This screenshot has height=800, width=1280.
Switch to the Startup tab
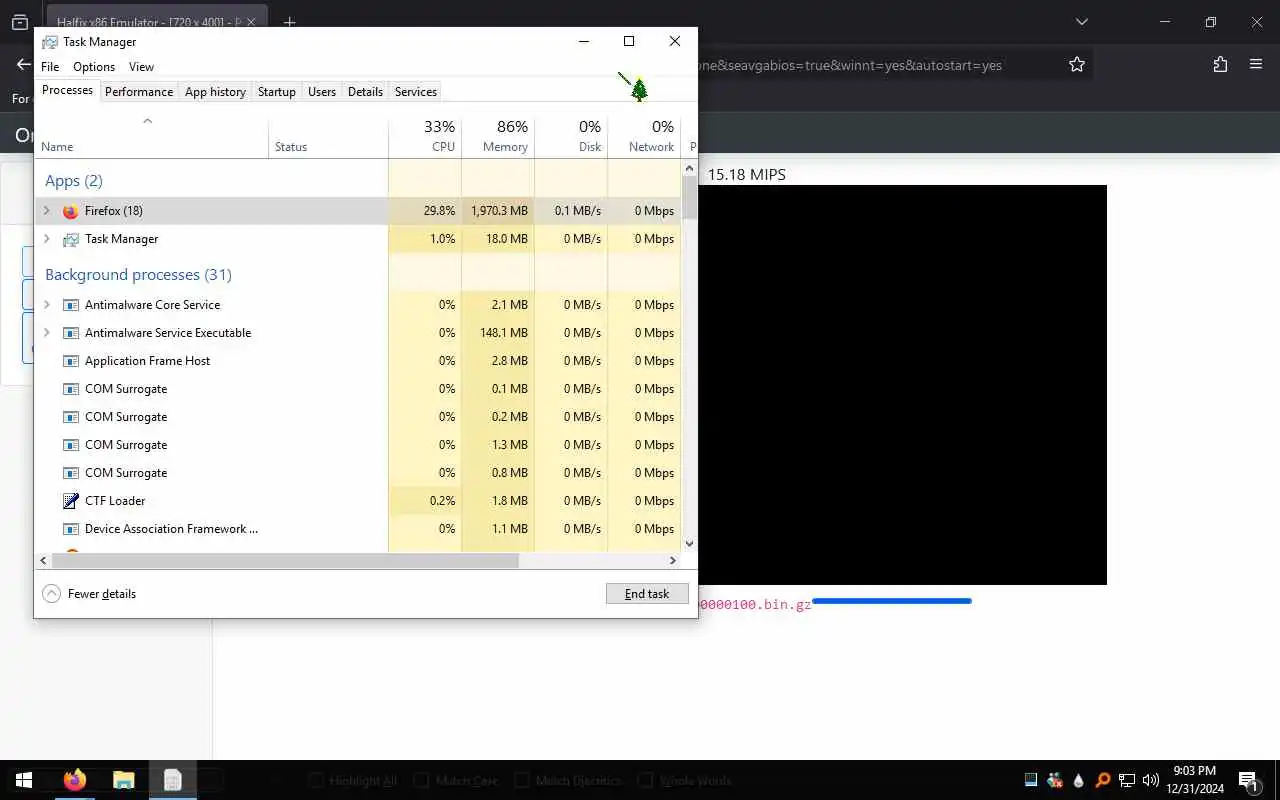point(277,92)
